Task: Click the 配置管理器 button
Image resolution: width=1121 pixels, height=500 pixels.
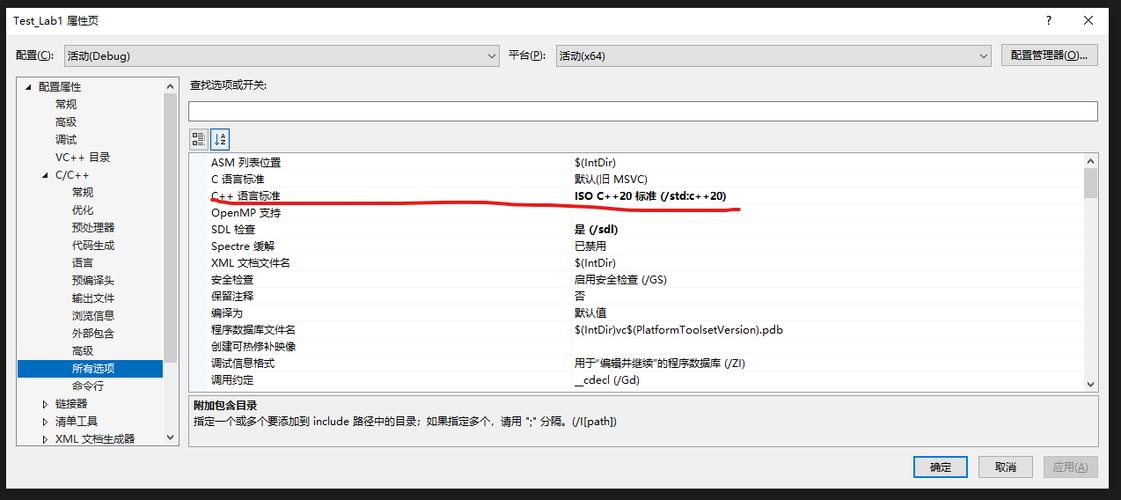Action: pyautogui.click(x=1049, y=56)
